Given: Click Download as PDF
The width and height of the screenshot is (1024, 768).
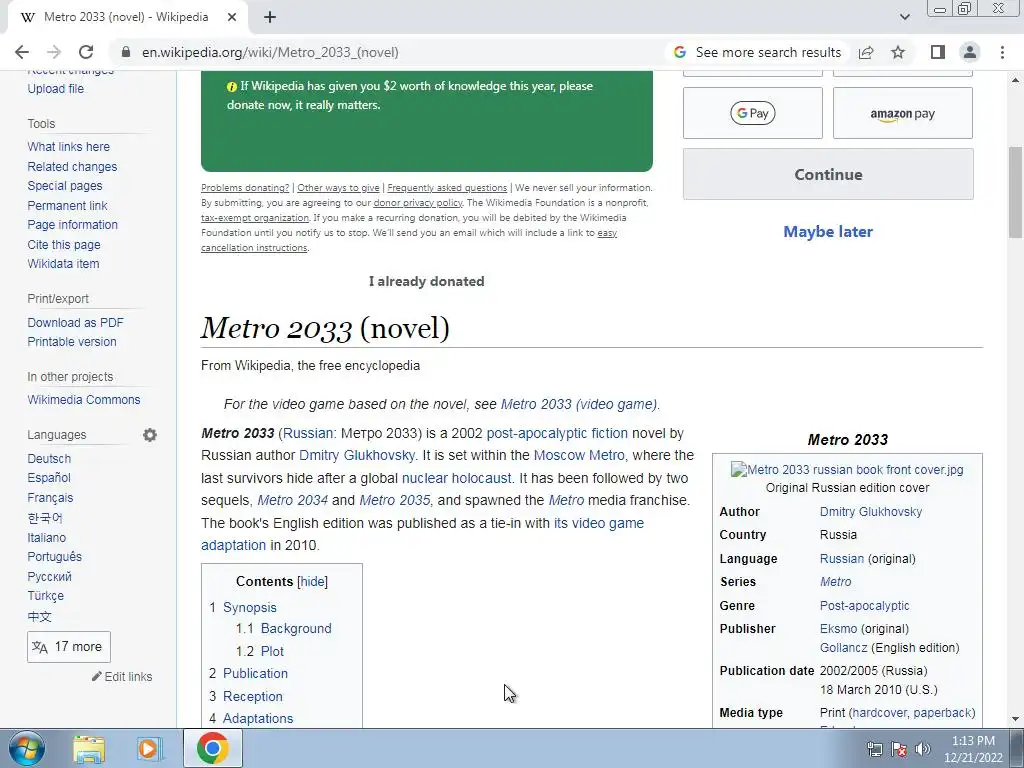Looking at the screenshot, I should click(75, 323).
